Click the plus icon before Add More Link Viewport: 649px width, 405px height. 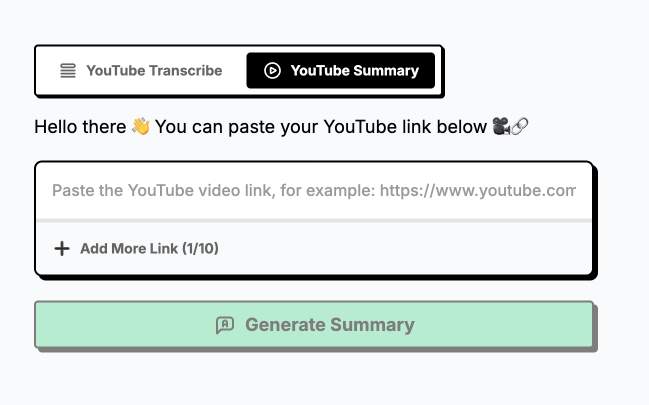tap(62, 248)
